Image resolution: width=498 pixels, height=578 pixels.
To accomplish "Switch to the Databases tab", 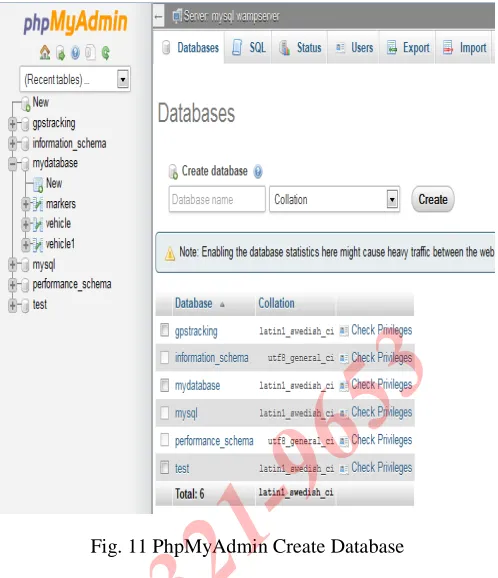I will pyautogui.click(x=189, y=48).
